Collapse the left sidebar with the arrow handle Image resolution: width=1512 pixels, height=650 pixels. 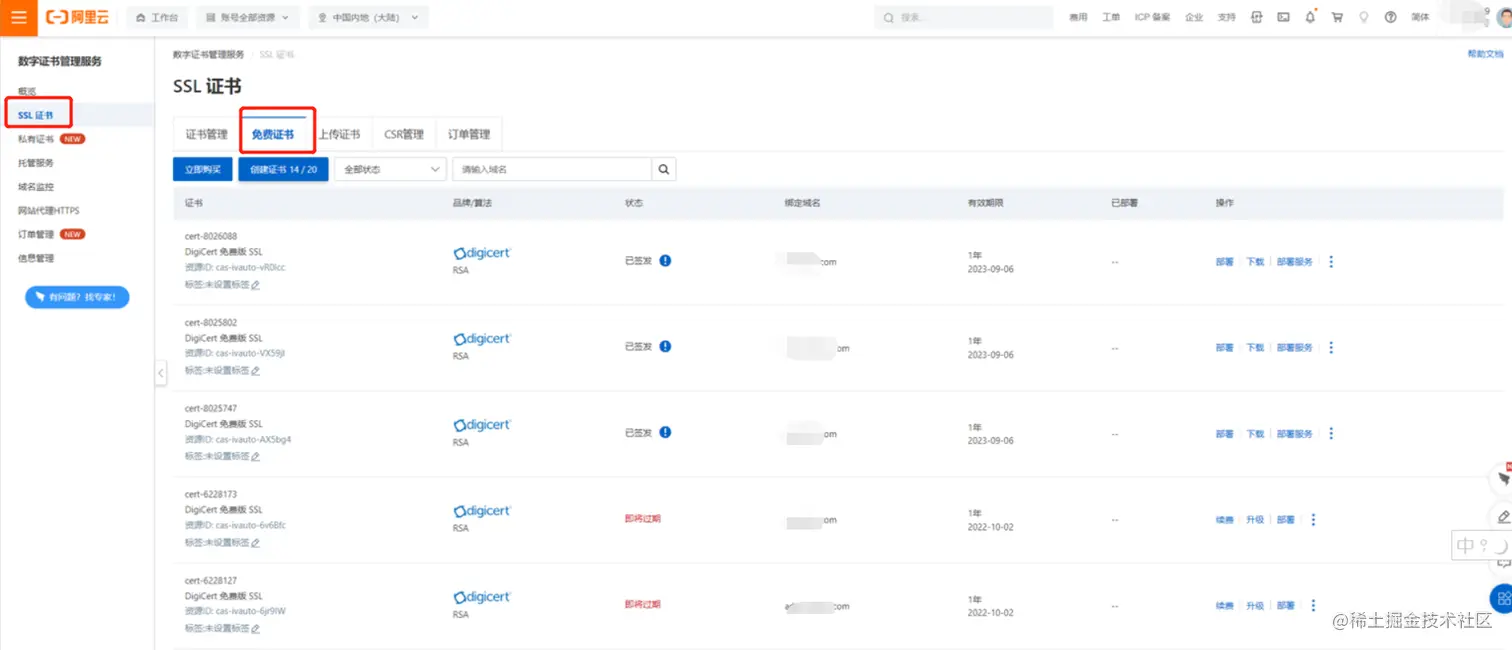pyautogui.click(x=160, y=373)
